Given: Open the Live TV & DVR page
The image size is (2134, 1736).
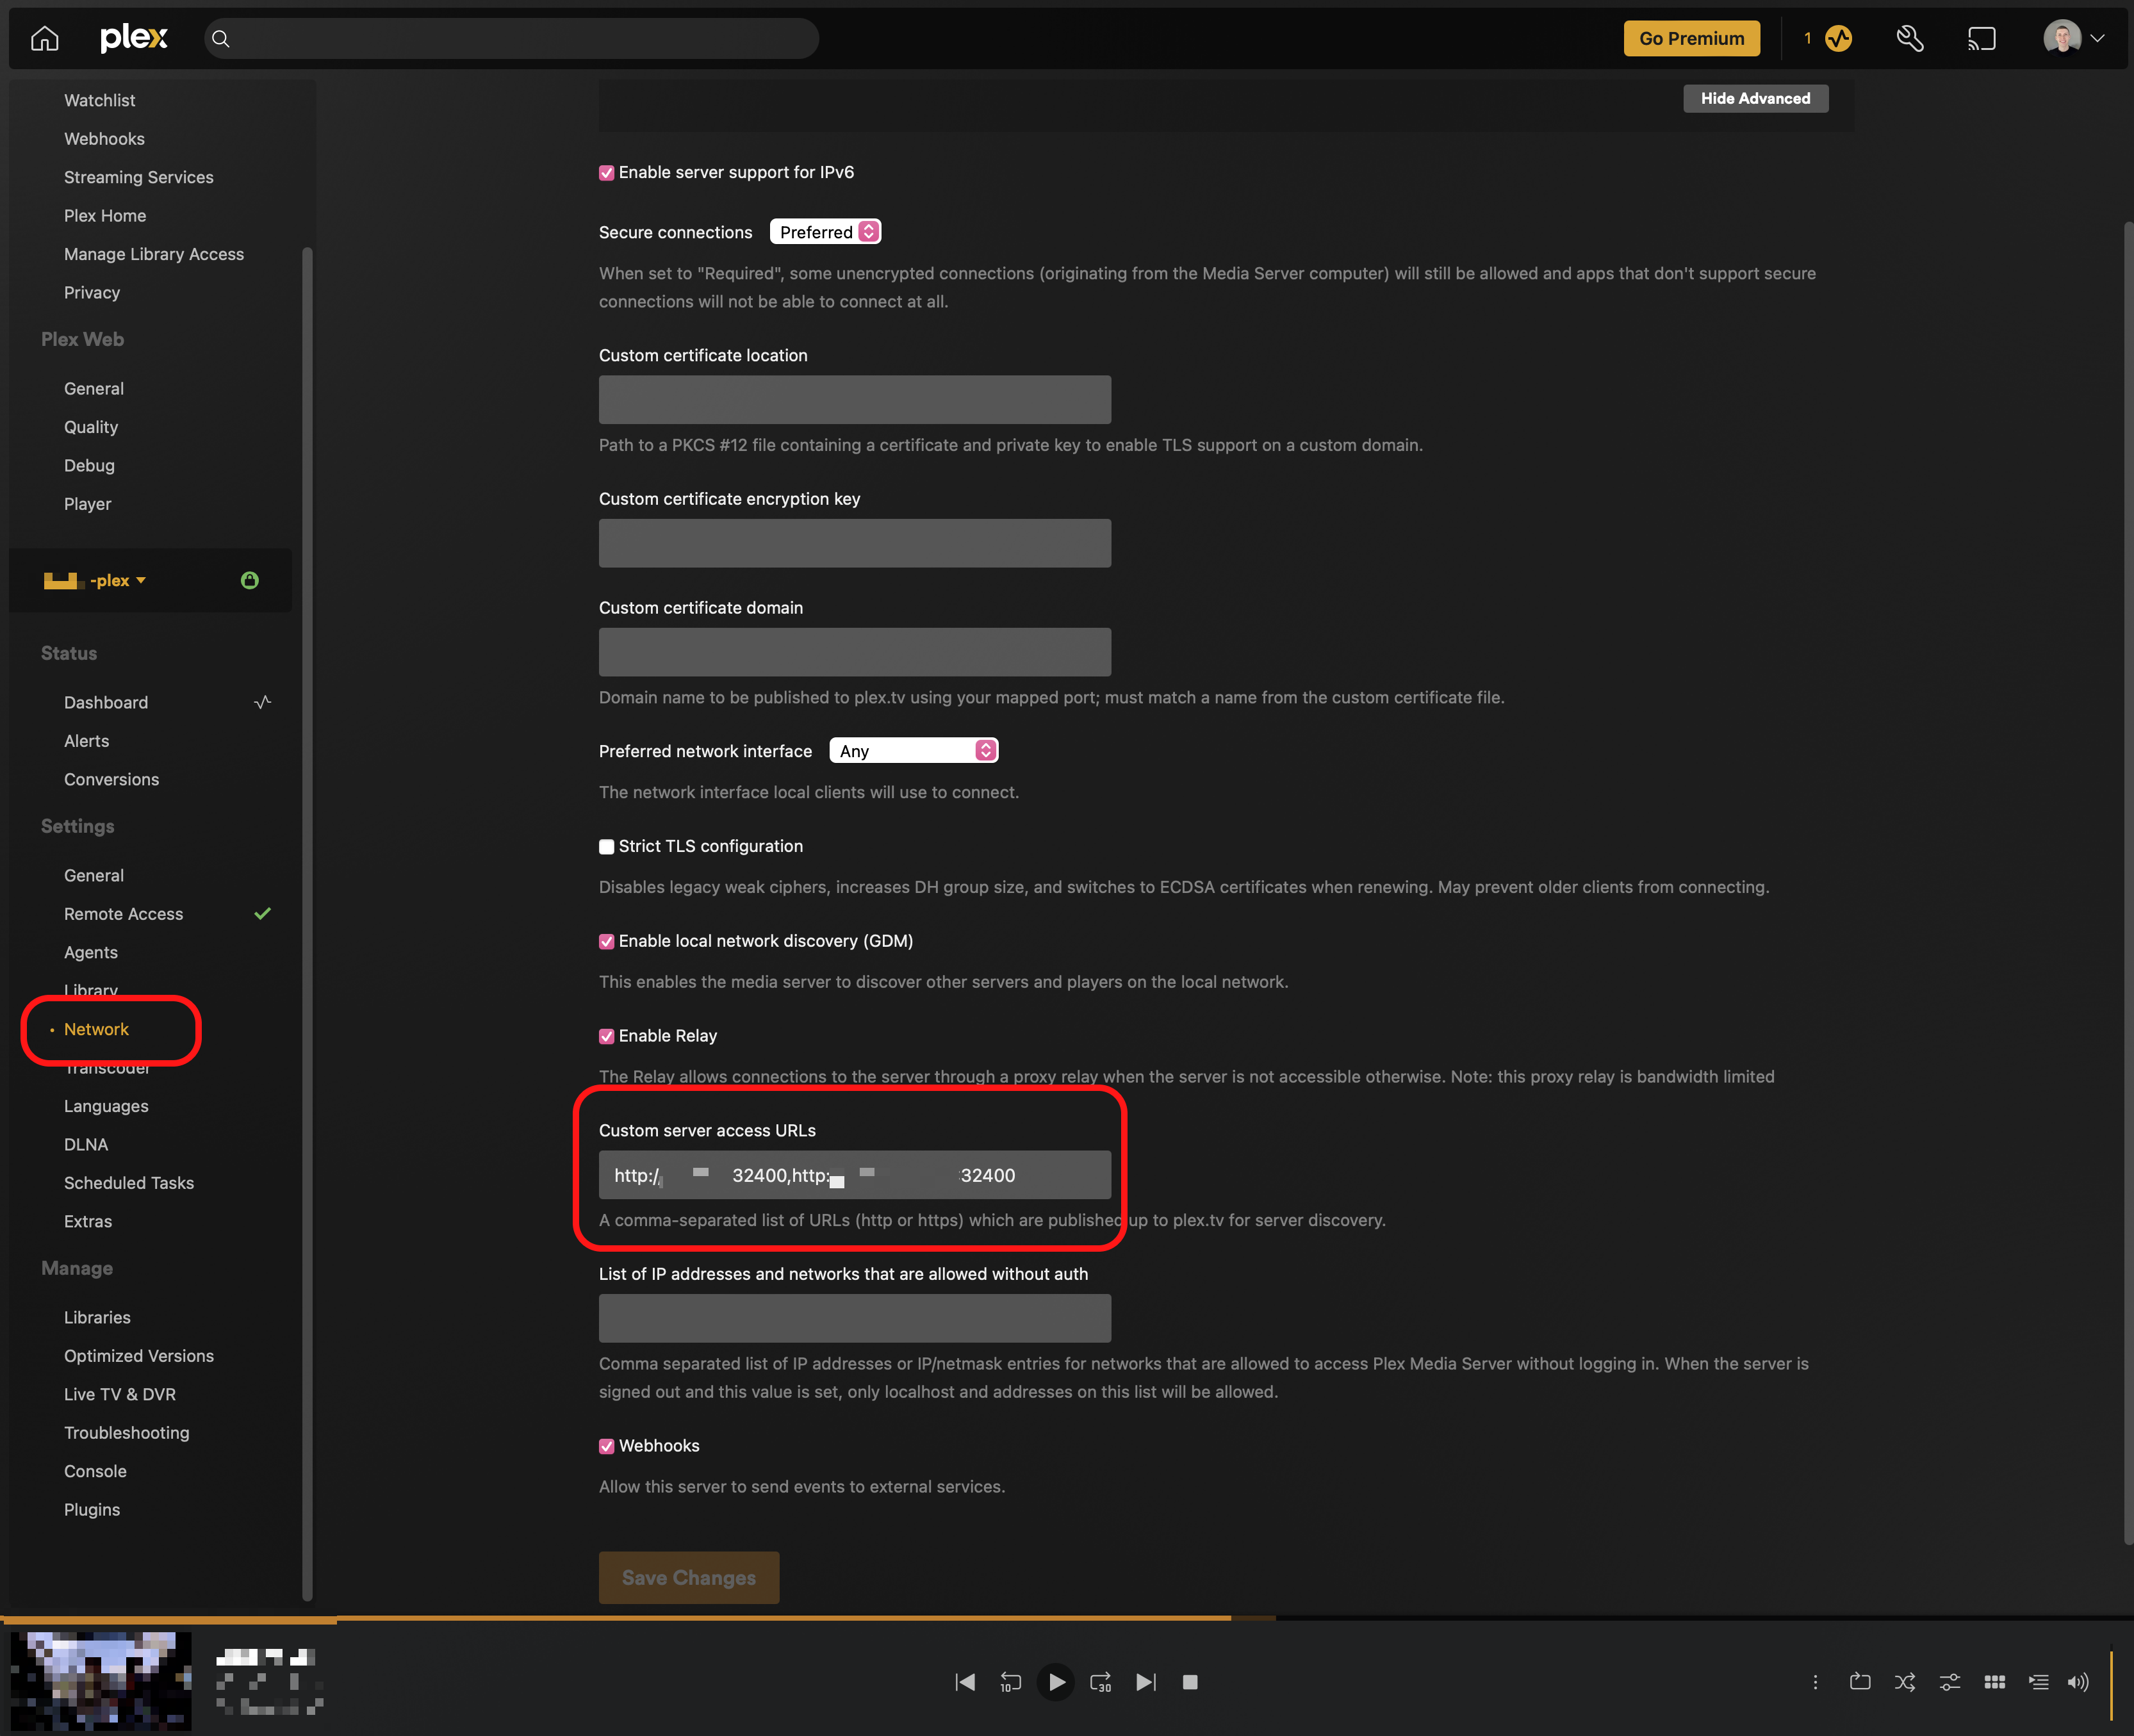Looking at the screenshot, I should tap(120, 1395).
